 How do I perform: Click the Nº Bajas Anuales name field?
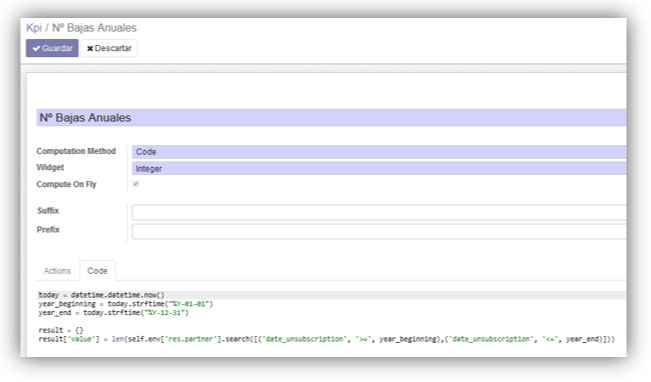[331, 118]
